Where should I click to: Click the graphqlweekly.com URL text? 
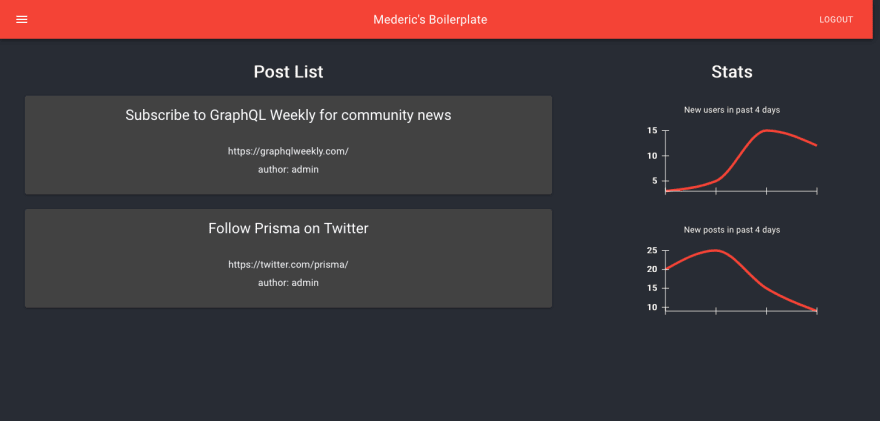coord(288,151)
